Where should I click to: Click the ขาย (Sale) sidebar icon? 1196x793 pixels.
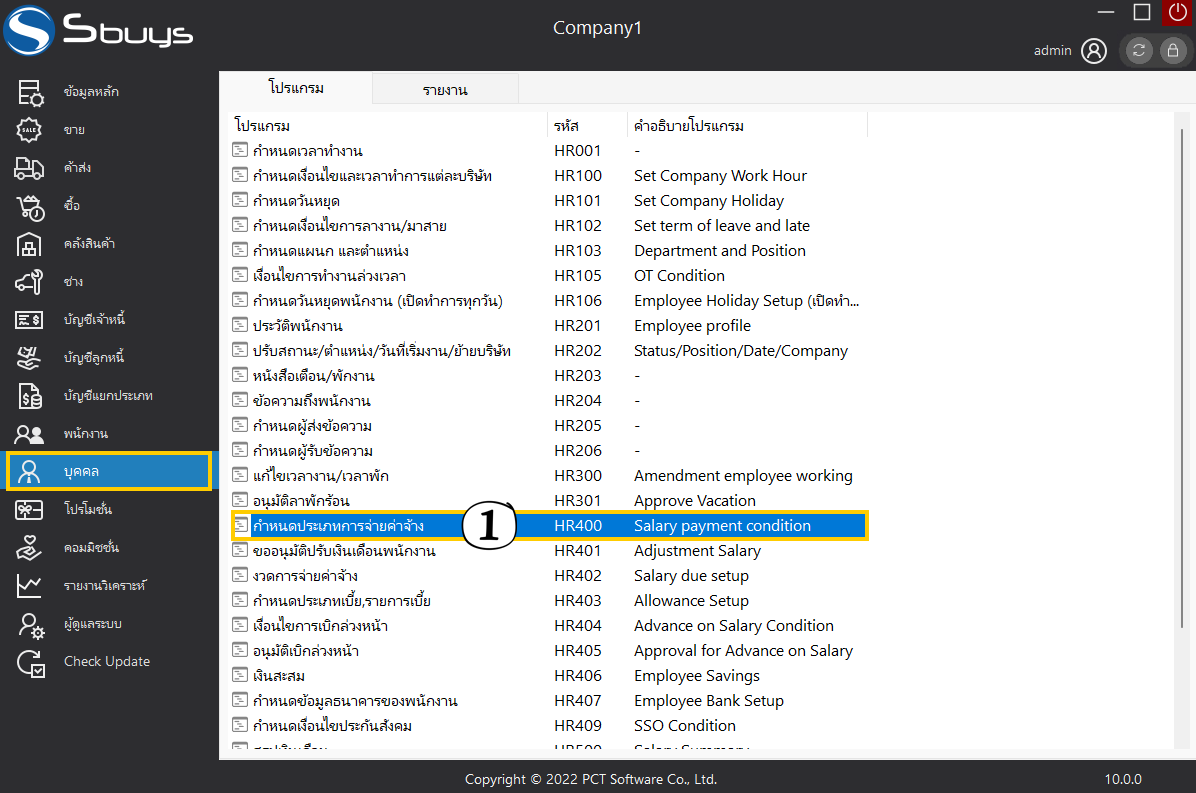tap(30, 130)
